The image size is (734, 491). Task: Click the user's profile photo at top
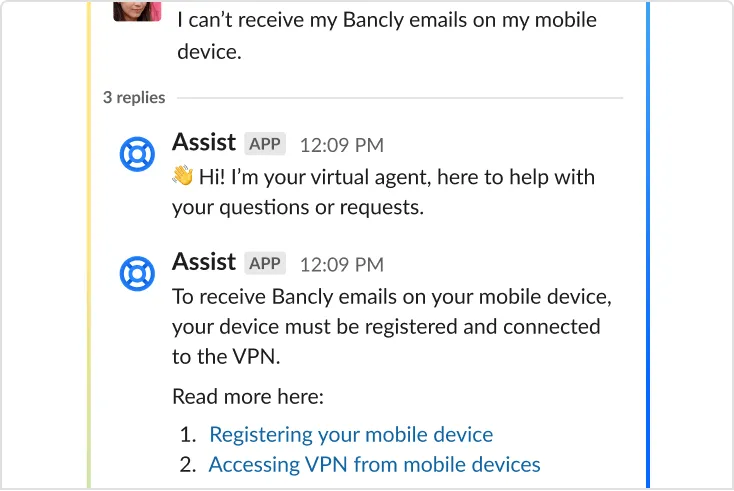pyautogui.click(x=137, y=10)
